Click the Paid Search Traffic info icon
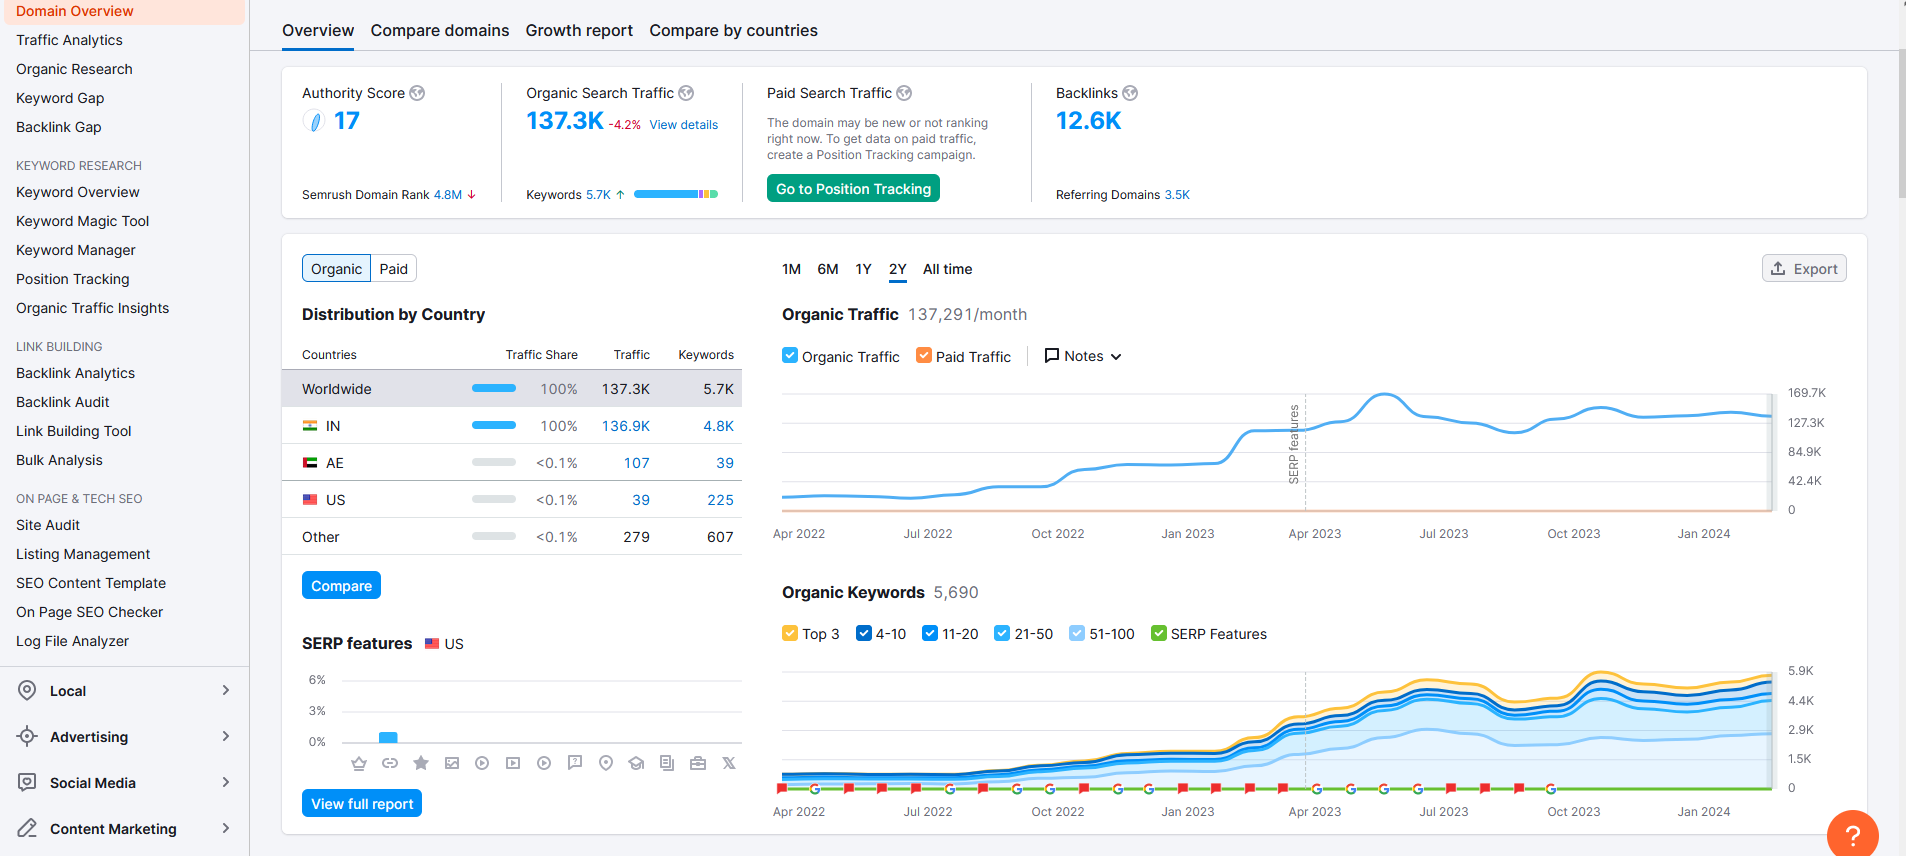This screenshot has height=856, width=1906. pos(904,93)
